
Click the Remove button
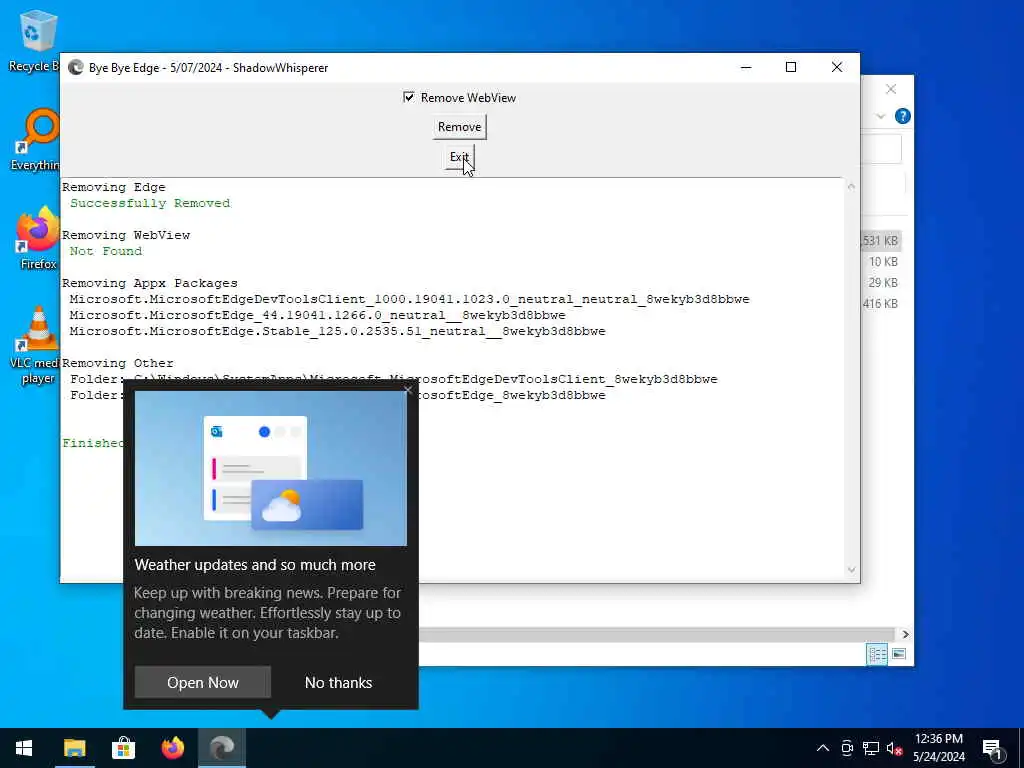[459, 127]
